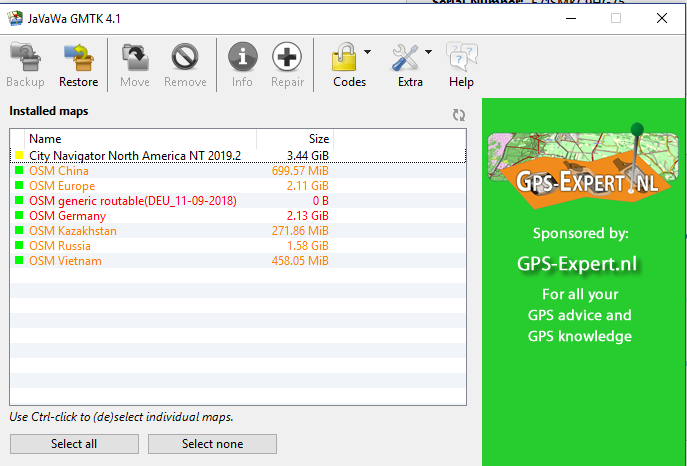Click the green status square of OSM Germany
Image resolution: width=687 pixels, height=466 pixels.
click(x=19, y=215)
